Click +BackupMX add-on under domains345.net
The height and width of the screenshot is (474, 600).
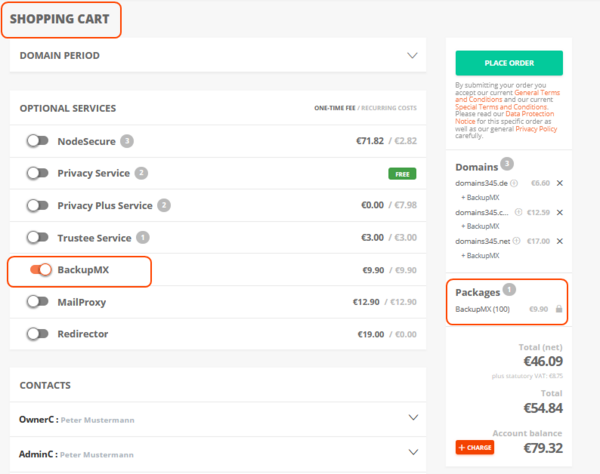[x=480, y=255]
